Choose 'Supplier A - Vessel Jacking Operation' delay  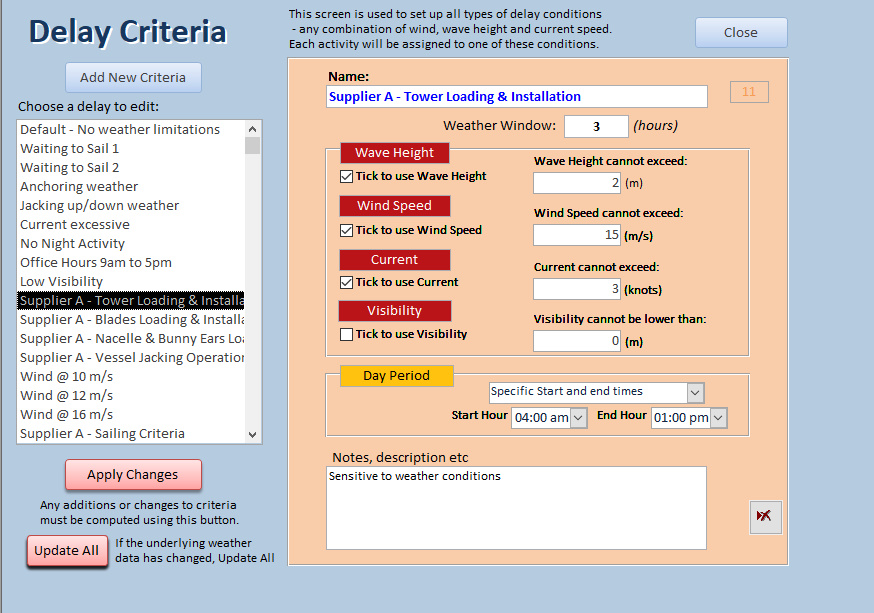[131, 357]
